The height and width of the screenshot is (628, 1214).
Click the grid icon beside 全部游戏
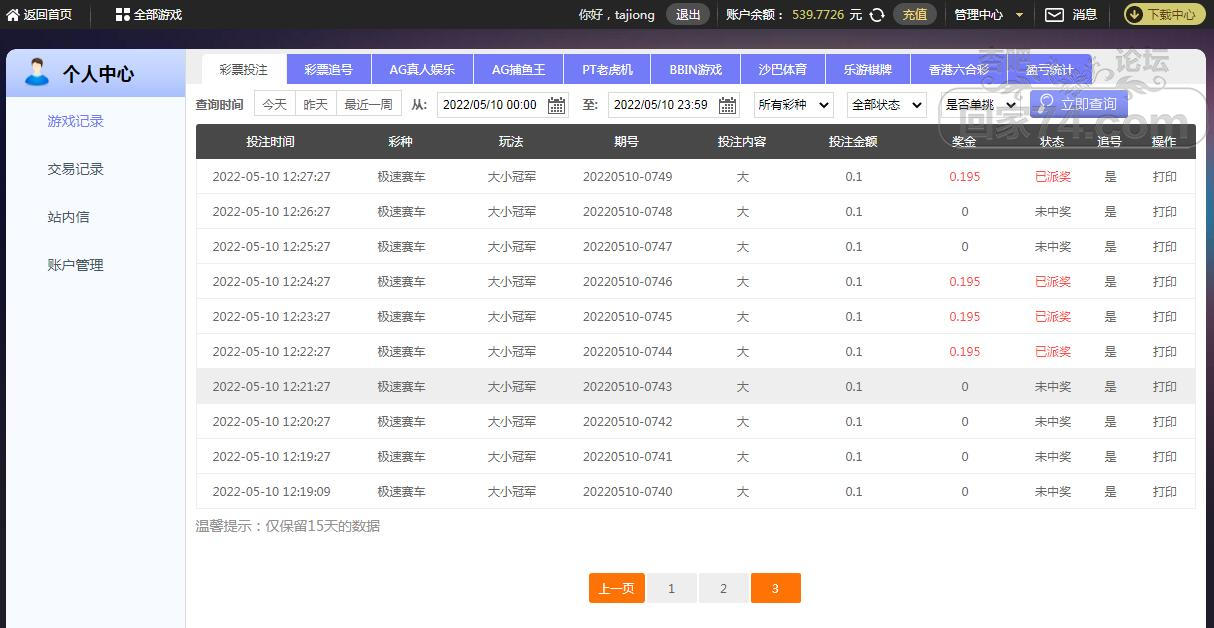click(x=123, y=15)
